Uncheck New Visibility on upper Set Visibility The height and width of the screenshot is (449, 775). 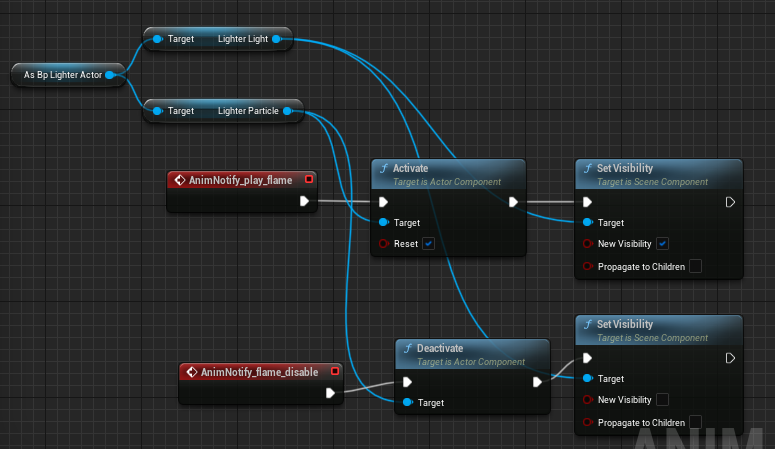click(662, 243)
